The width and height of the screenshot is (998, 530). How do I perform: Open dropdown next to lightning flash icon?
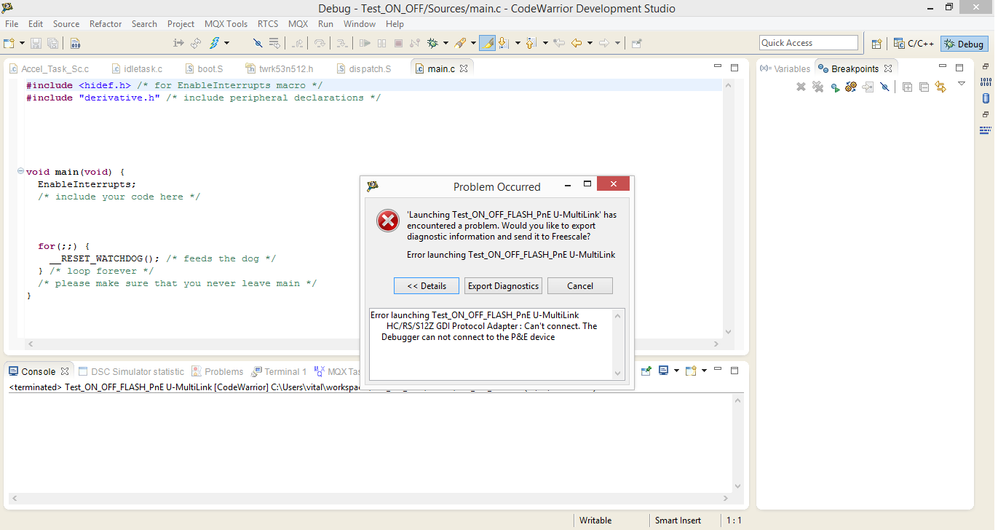pyautogui.click(x=227, y=43)
